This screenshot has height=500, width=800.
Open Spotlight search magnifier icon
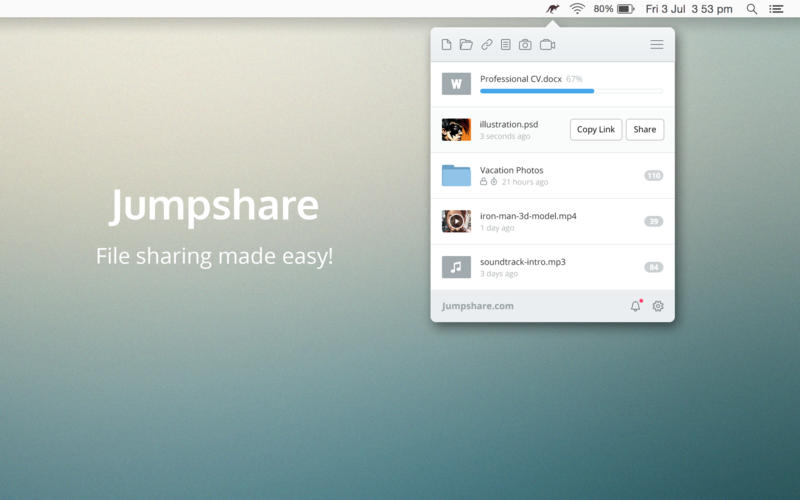point(752,9)
